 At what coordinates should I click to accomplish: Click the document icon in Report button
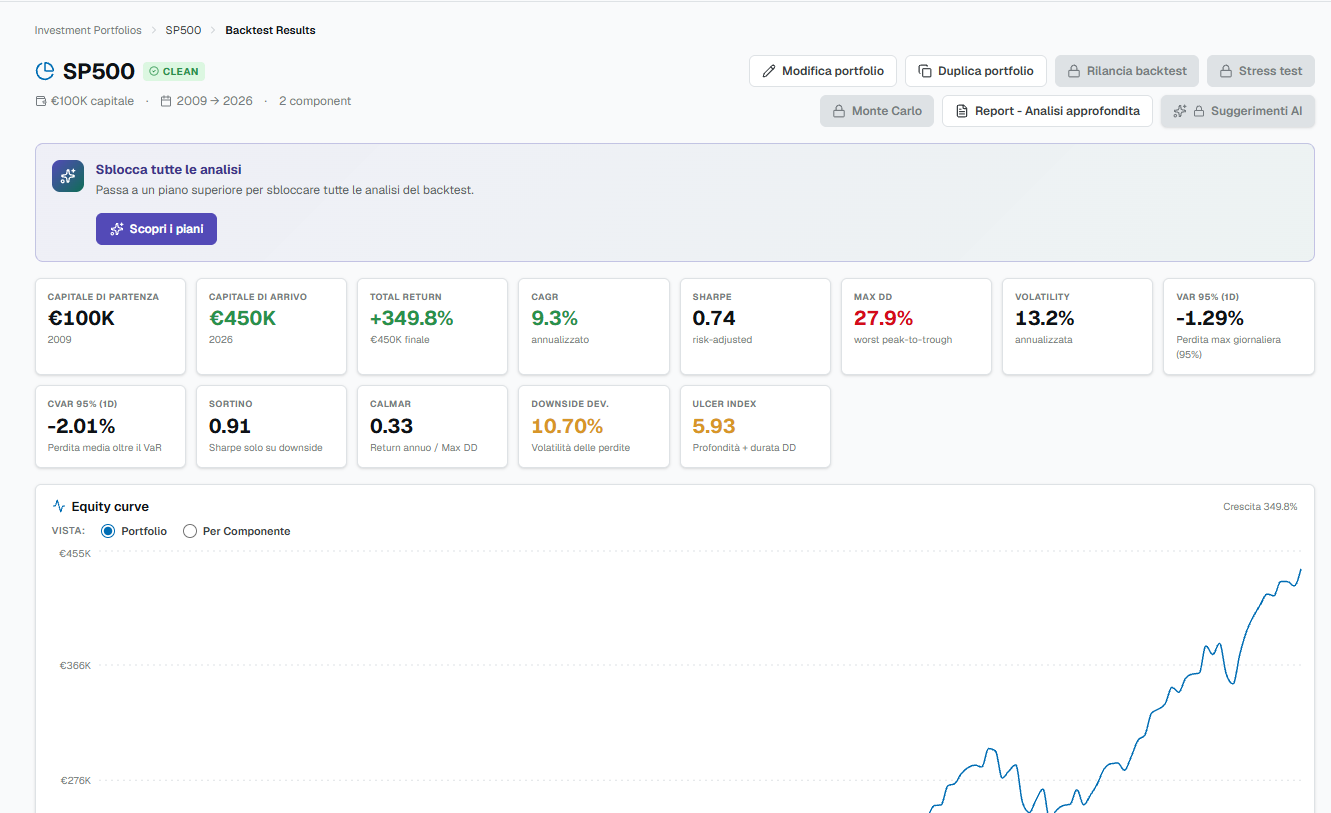pos(962,111)
